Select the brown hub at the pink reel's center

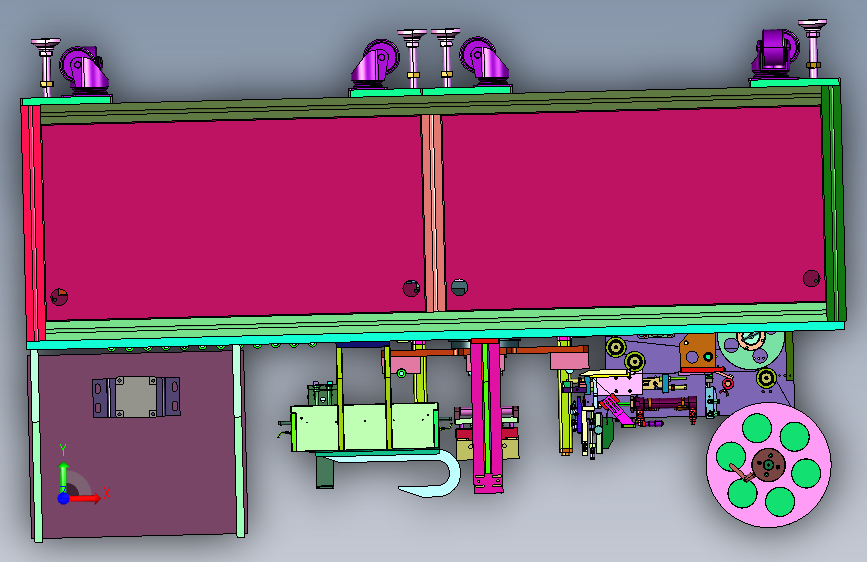769,465
